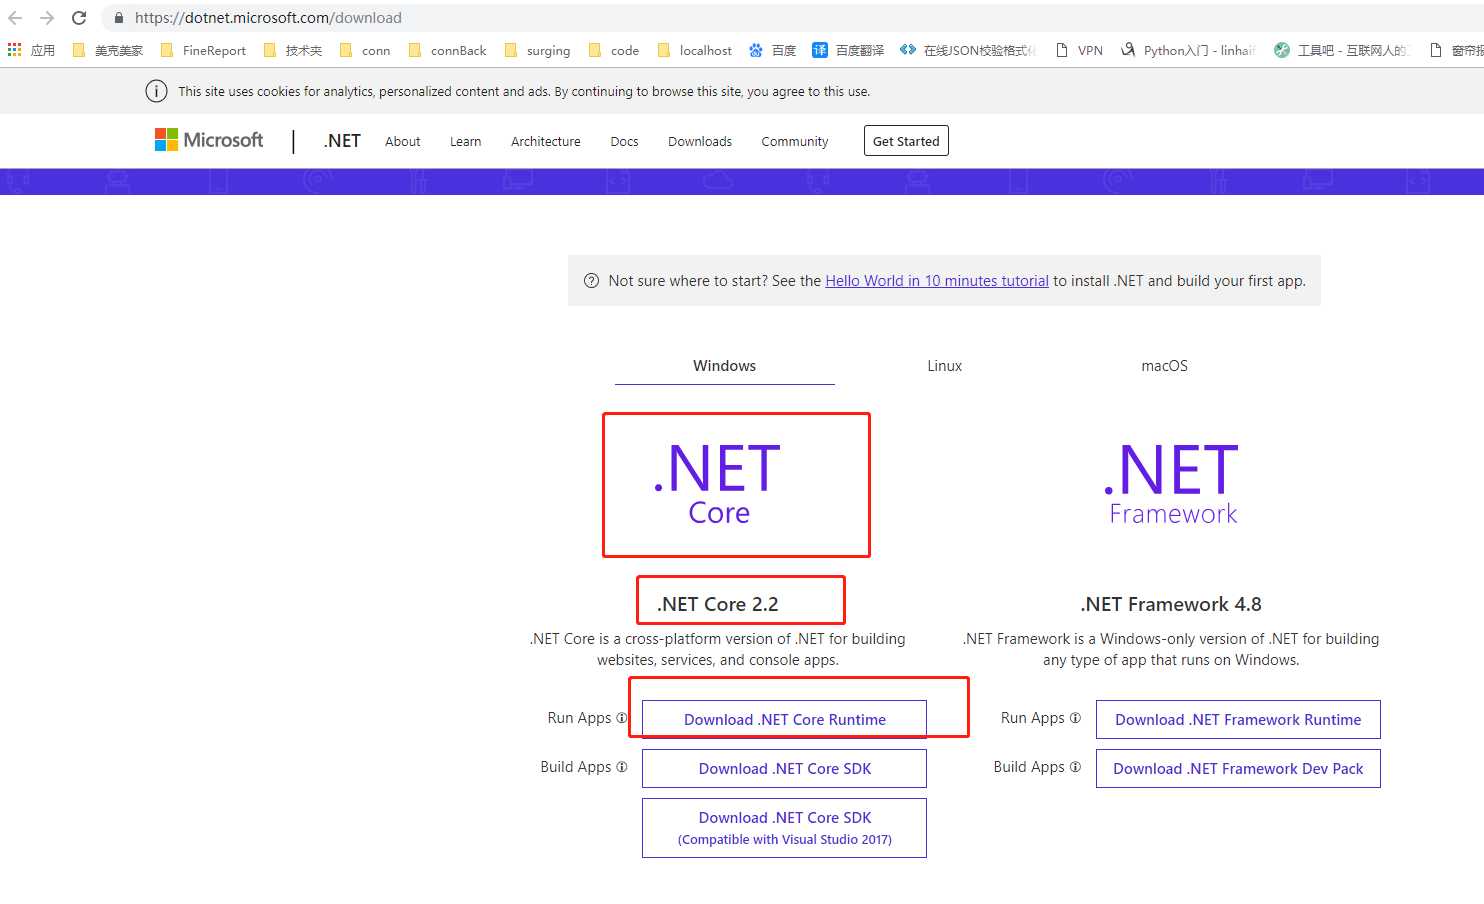
Task: Open the 技术类 bookmark folder
Action: tap(293, 50)
